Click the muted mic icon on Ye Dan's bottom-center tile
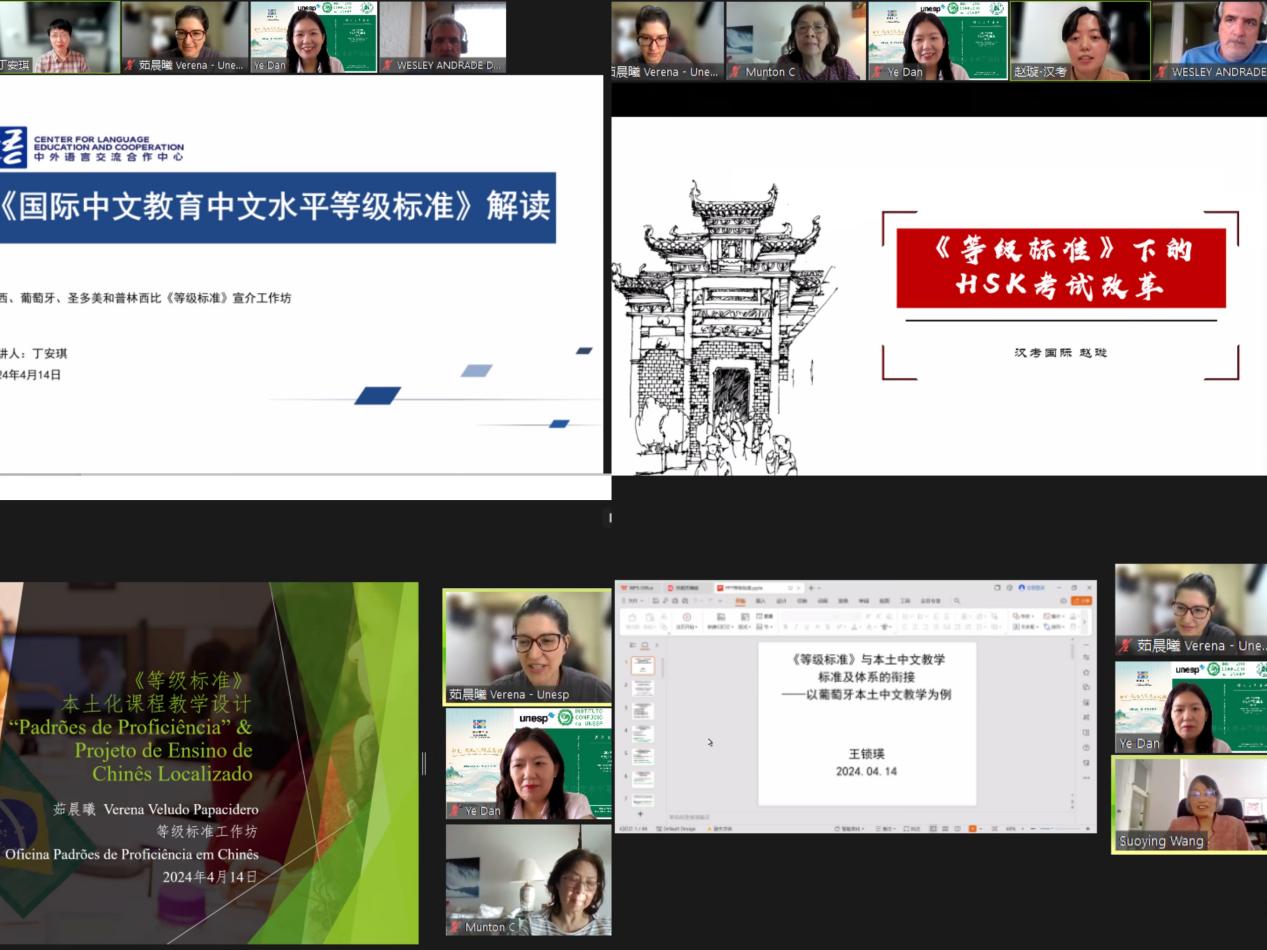Screen dimensions: 1267x950 (x=456, y=810)
